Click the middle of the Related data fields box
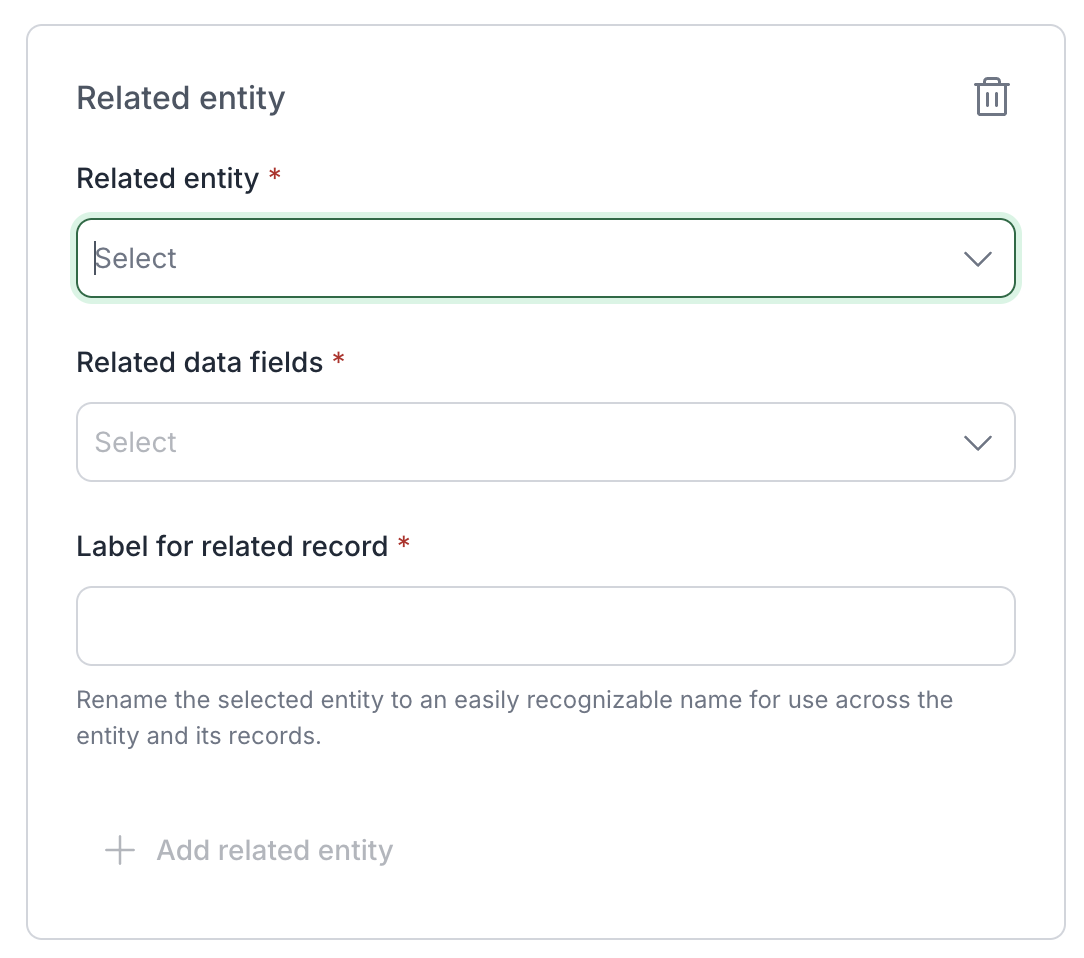The height and width of the screenshot is (958, 1084). coord(545,442)
